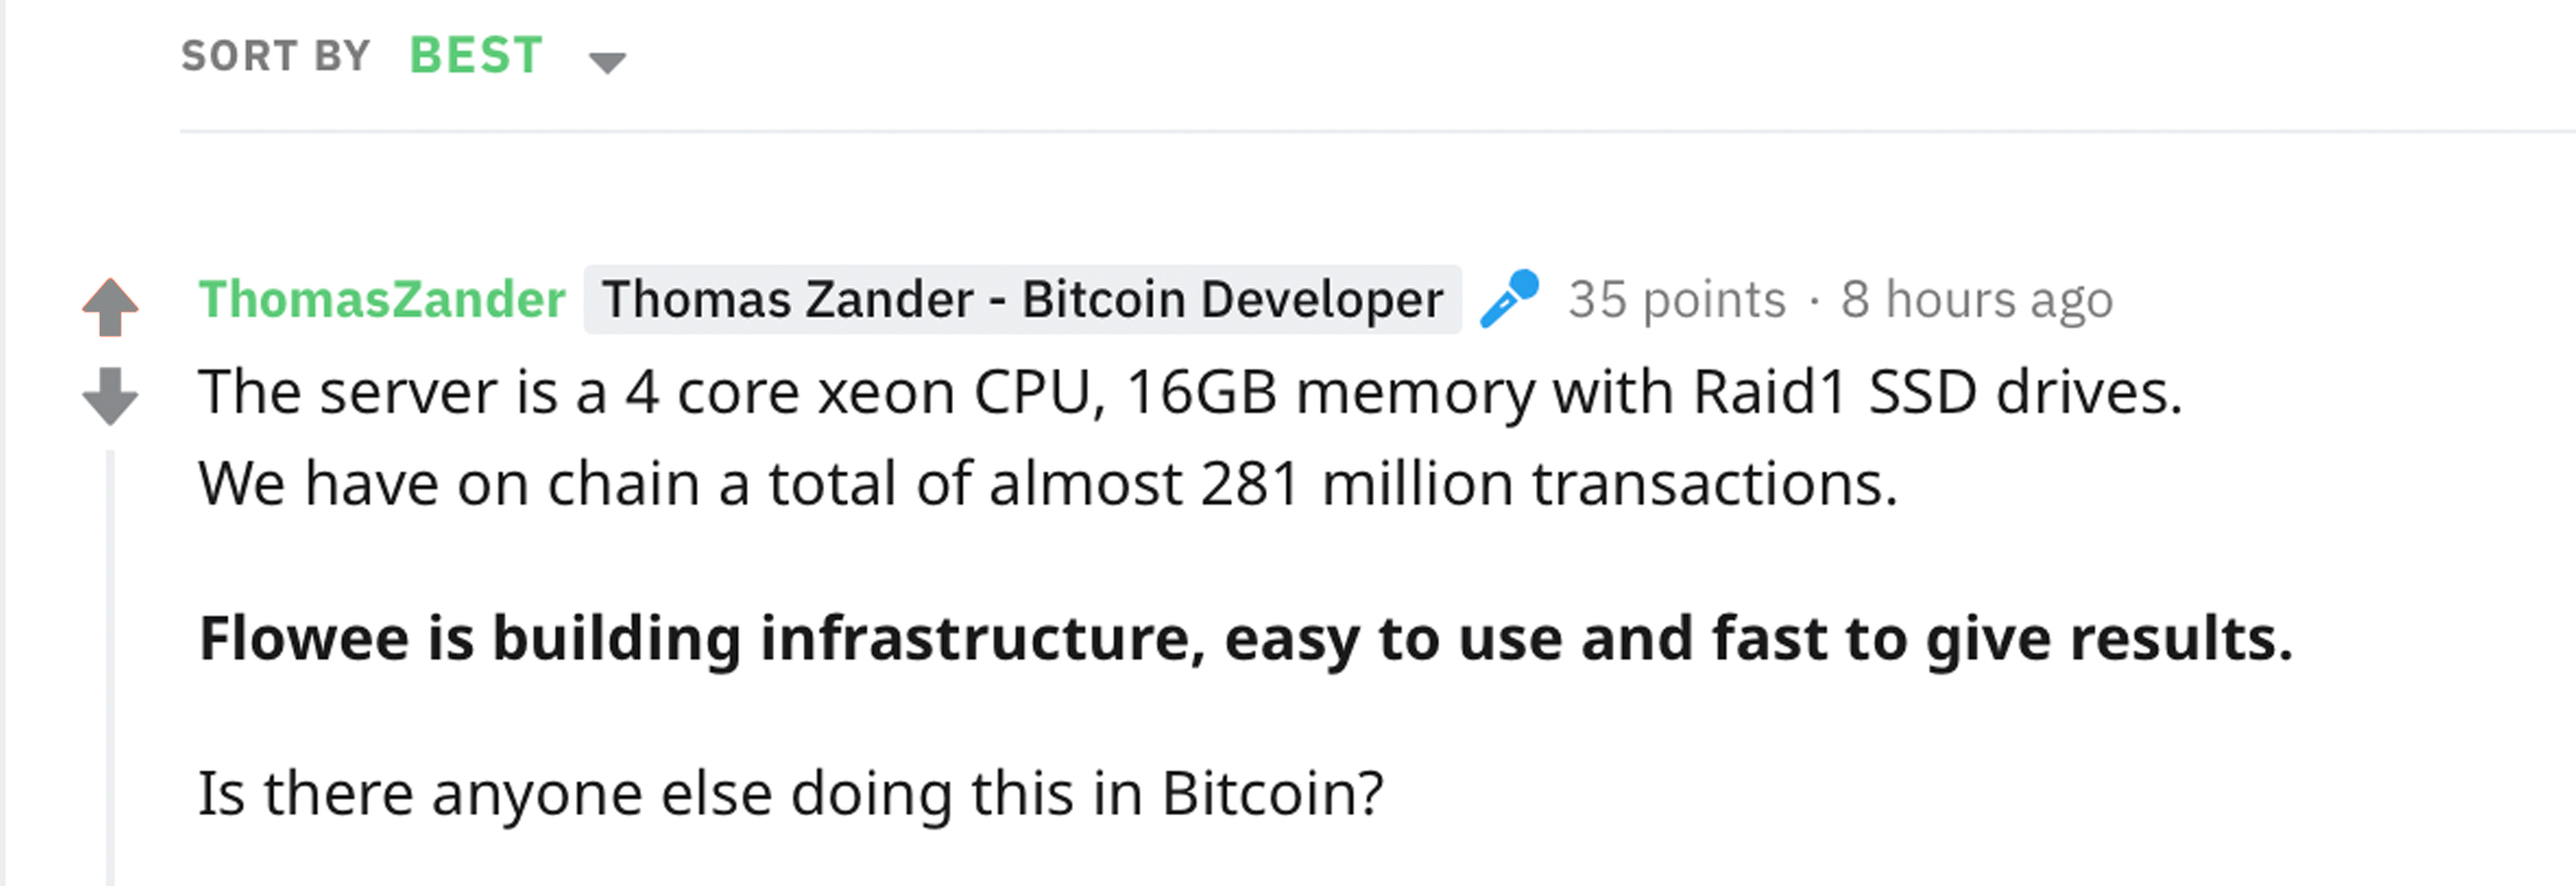The height and width of the screenshot is (886, 2576).
Task: Collapse the comment thread using the vertical line
Action: tap(110, 668)
